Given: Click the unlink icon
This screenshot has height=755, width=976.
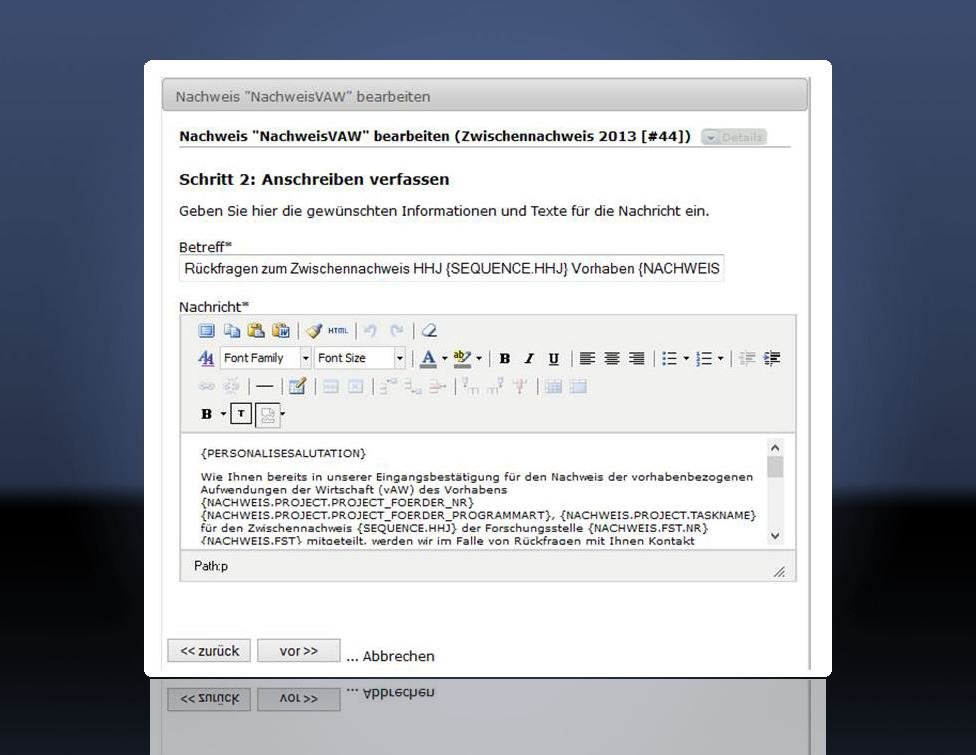Looking at the screenshot, I should (x=231, y=387).
